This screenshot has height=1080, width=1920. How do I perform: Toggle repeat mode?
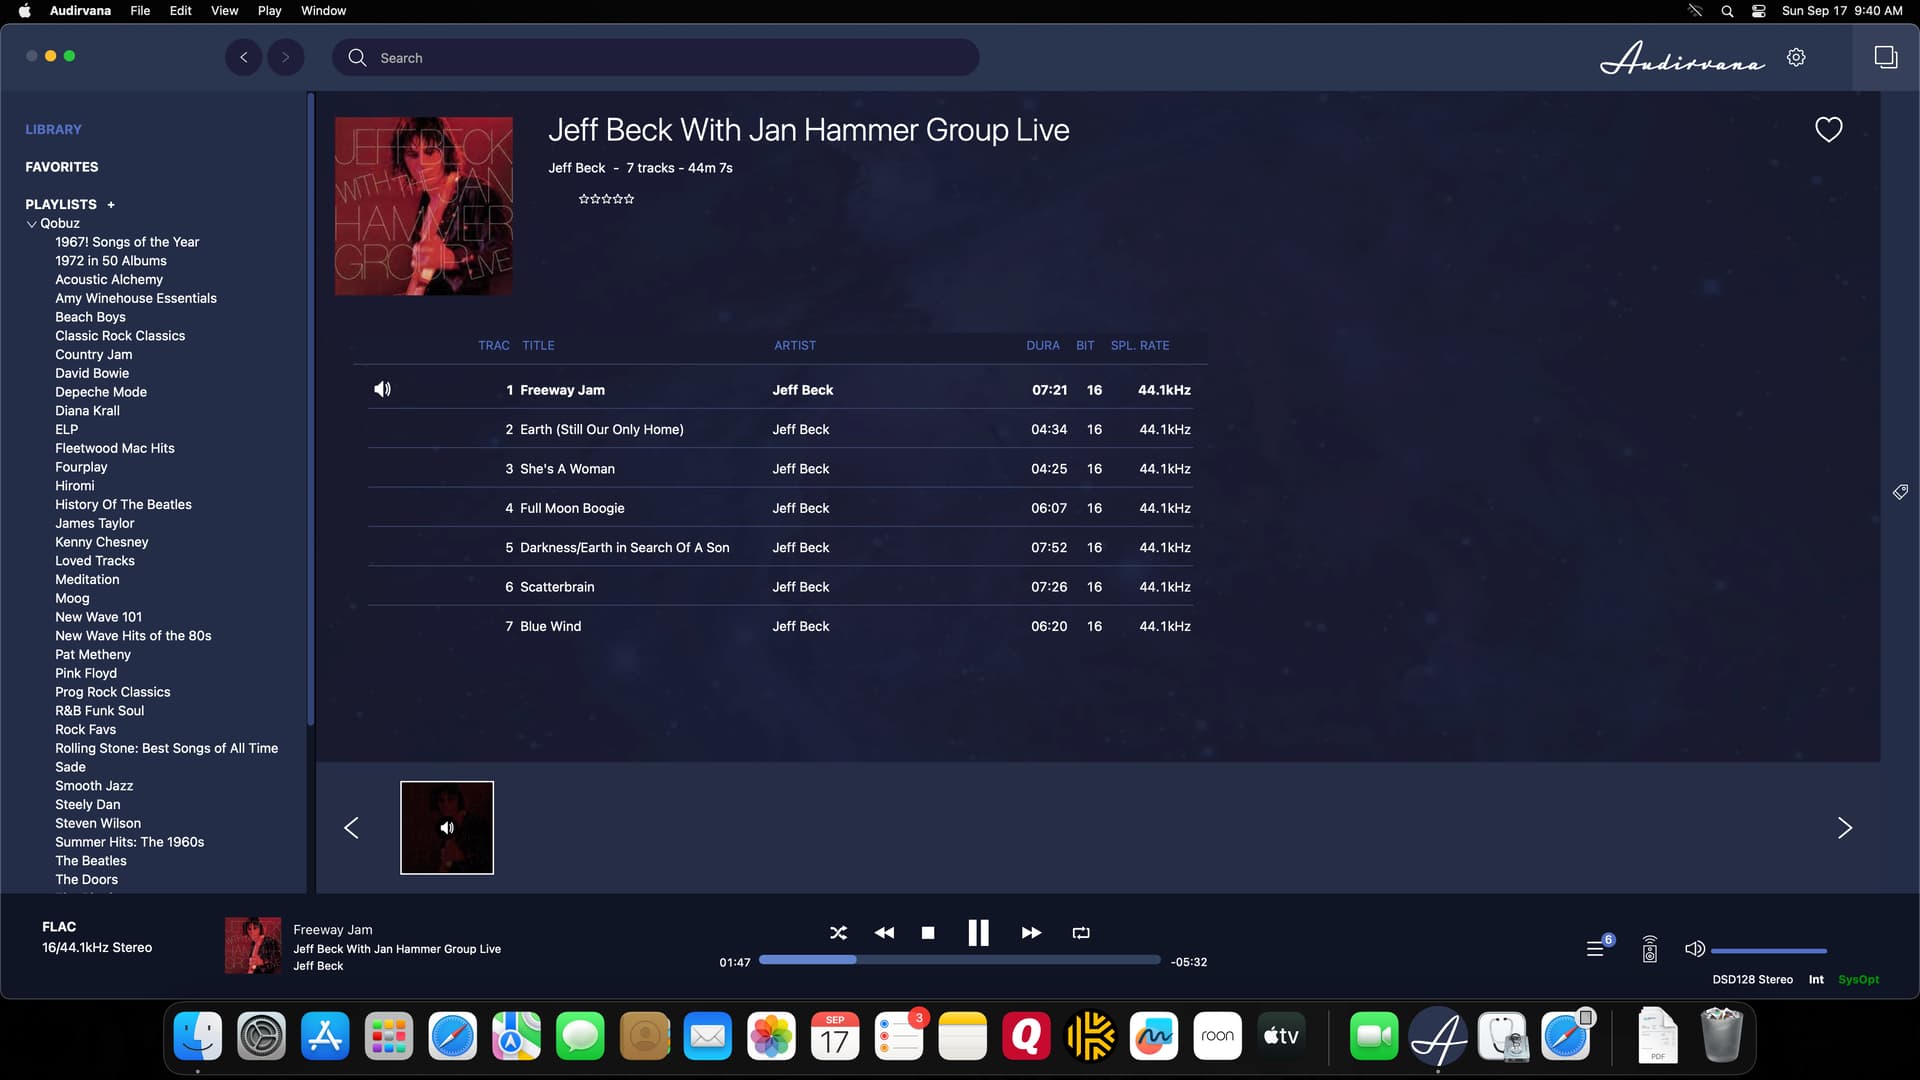(1081, 932)
